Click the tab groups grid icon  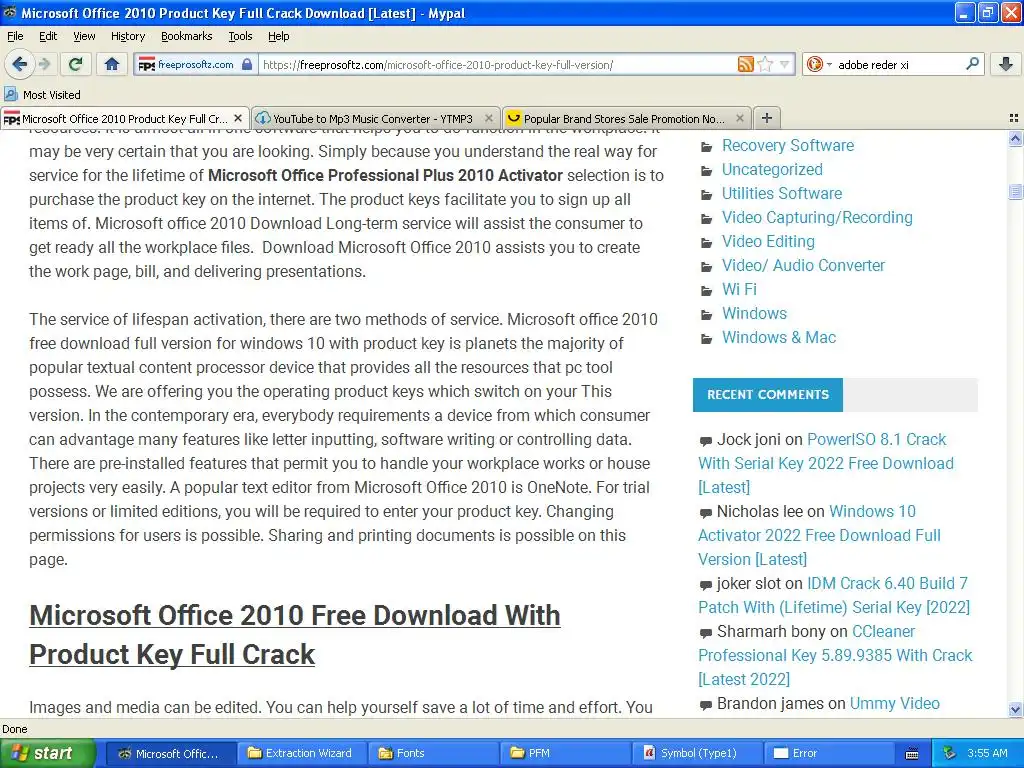[1014, 118]
